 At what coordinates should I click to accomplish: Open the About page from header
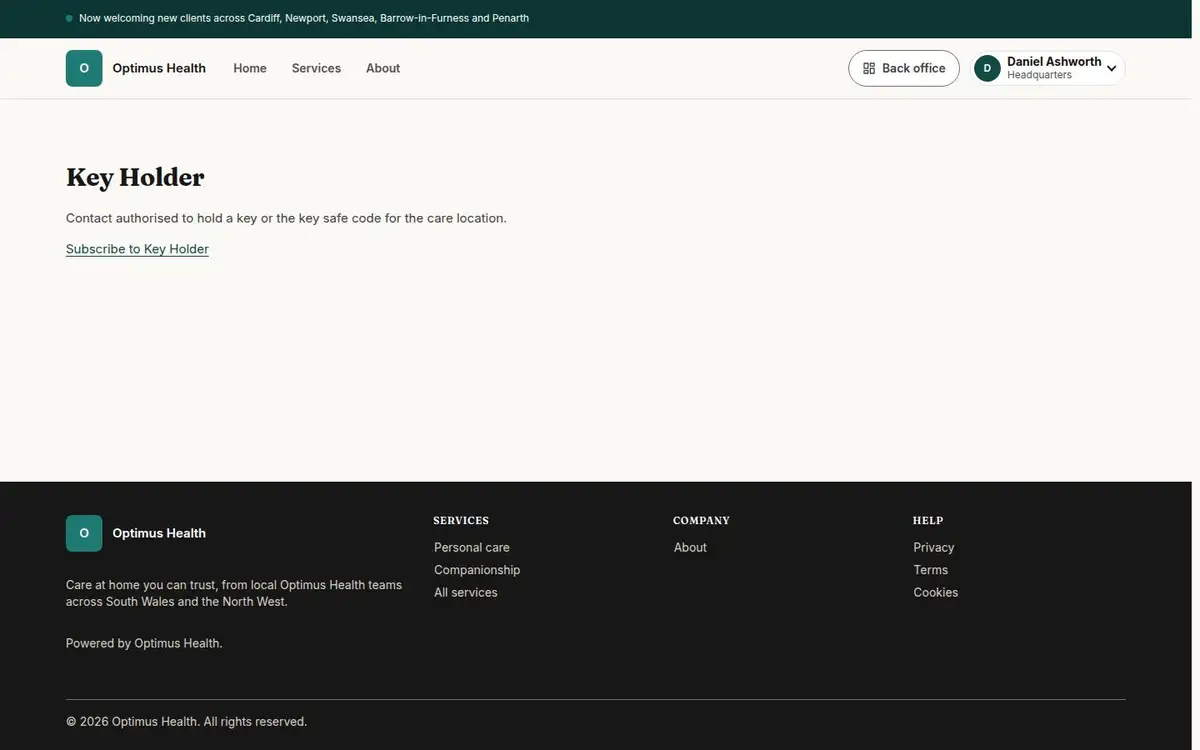tap(383, 68)
